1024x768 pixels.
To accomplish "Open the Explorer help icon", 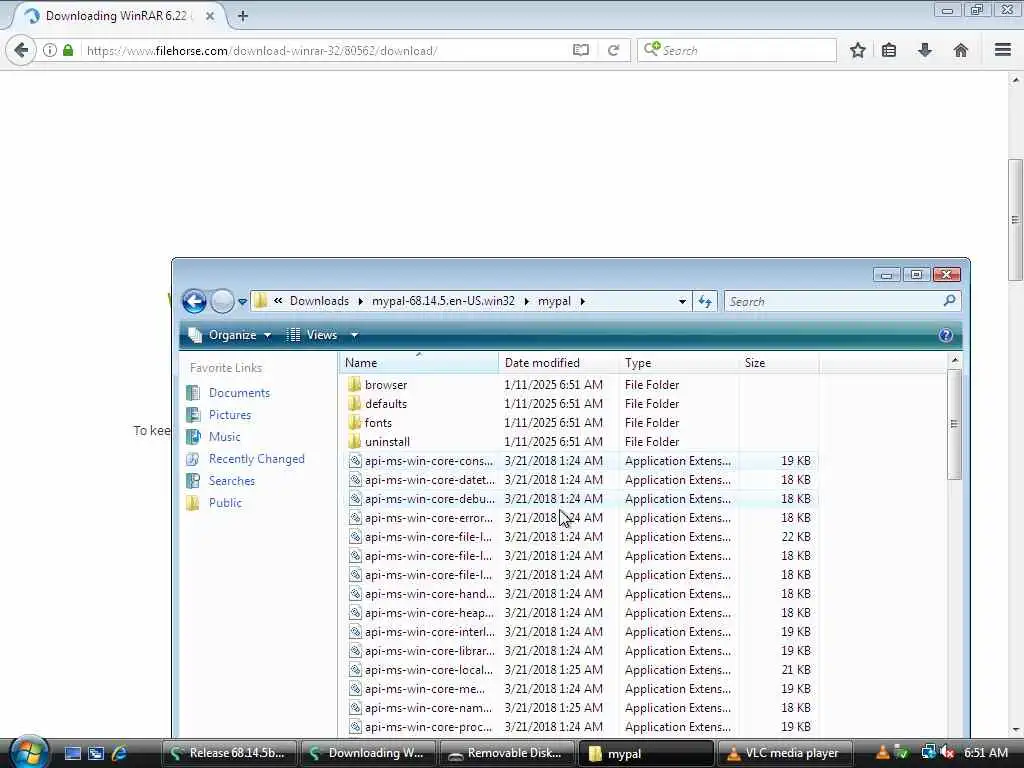I will coord(945,335).
